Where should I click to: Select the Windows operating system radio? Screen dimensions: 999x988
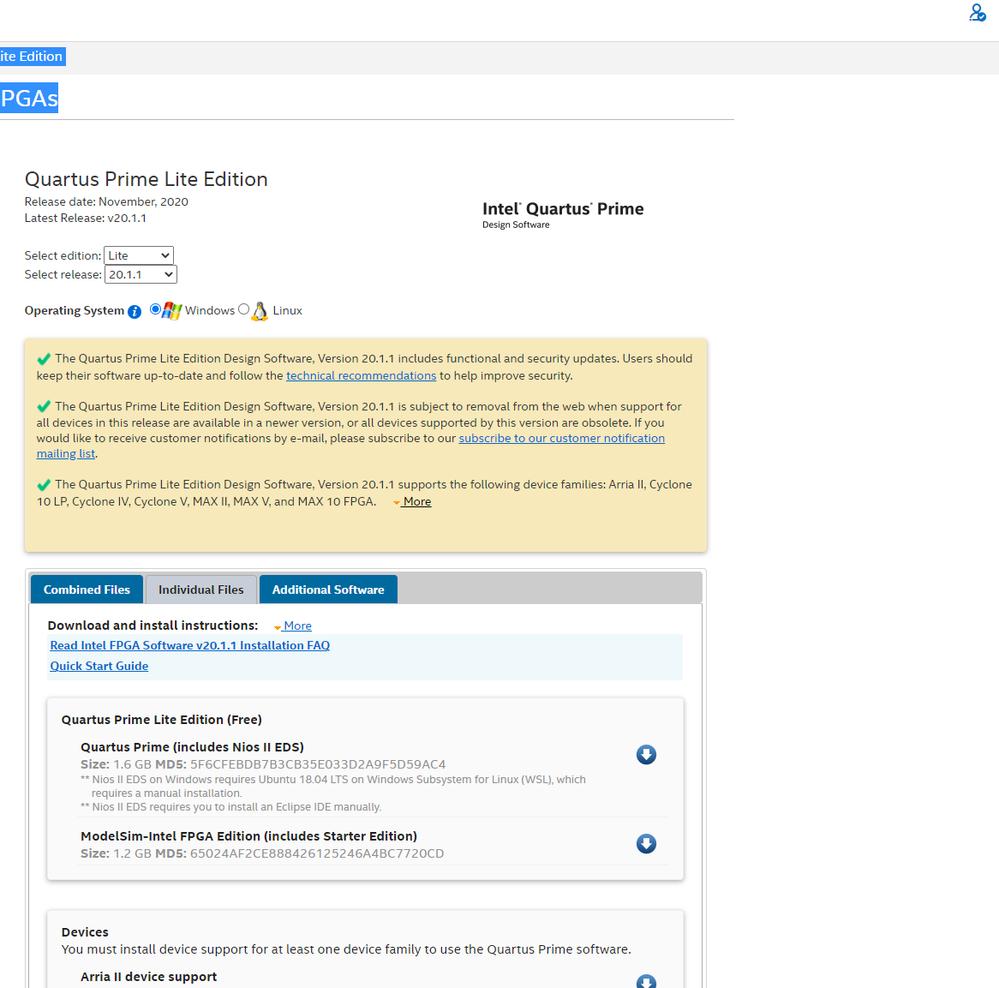coord(155,309)
